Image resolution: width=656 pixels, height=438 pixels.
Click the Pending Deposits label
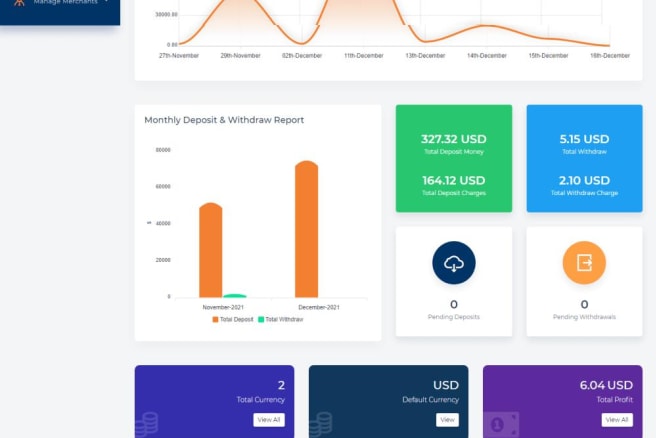454,317
